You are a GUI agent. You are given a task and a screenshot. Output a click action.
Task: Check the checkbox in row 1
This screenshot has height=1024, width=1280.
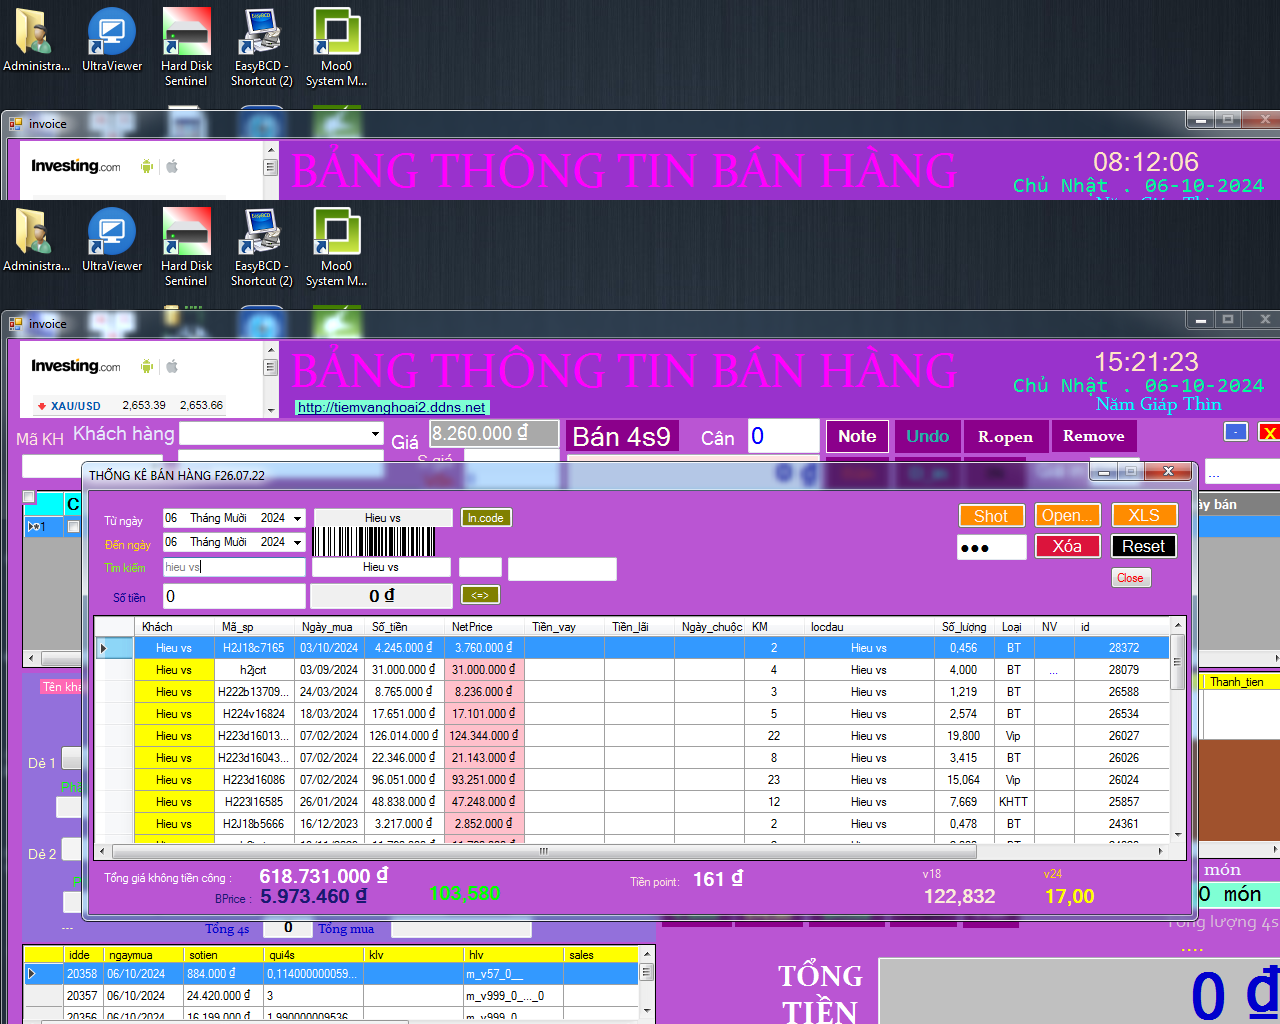pos(72,527)
